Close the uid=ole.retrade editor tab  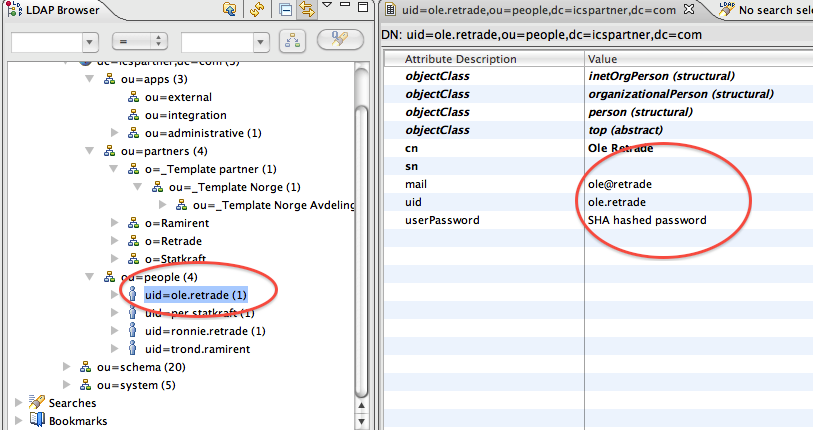coord(689,9)
